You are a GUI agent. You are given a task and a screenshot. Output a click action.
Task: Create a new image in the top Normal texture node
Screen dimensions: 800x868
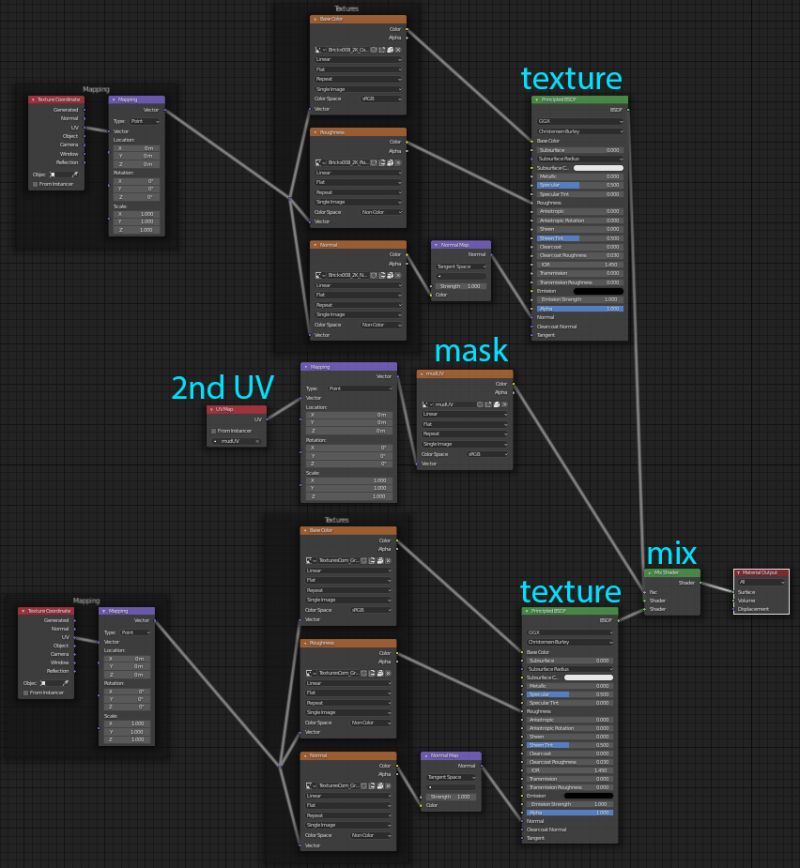tap(373, 275)
